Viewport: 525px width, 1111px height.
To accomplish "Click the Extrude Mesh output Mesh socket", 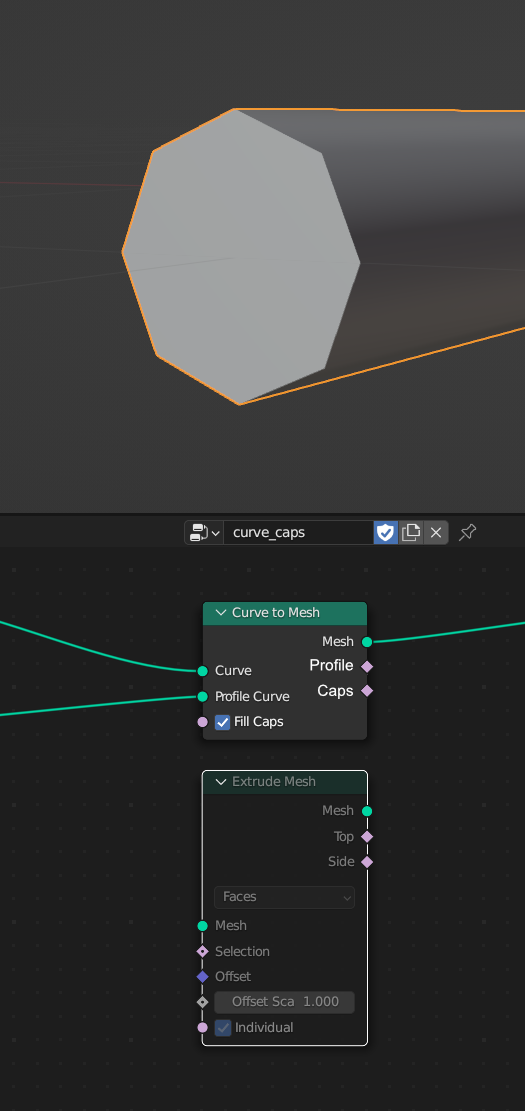I will coord(367,811).
